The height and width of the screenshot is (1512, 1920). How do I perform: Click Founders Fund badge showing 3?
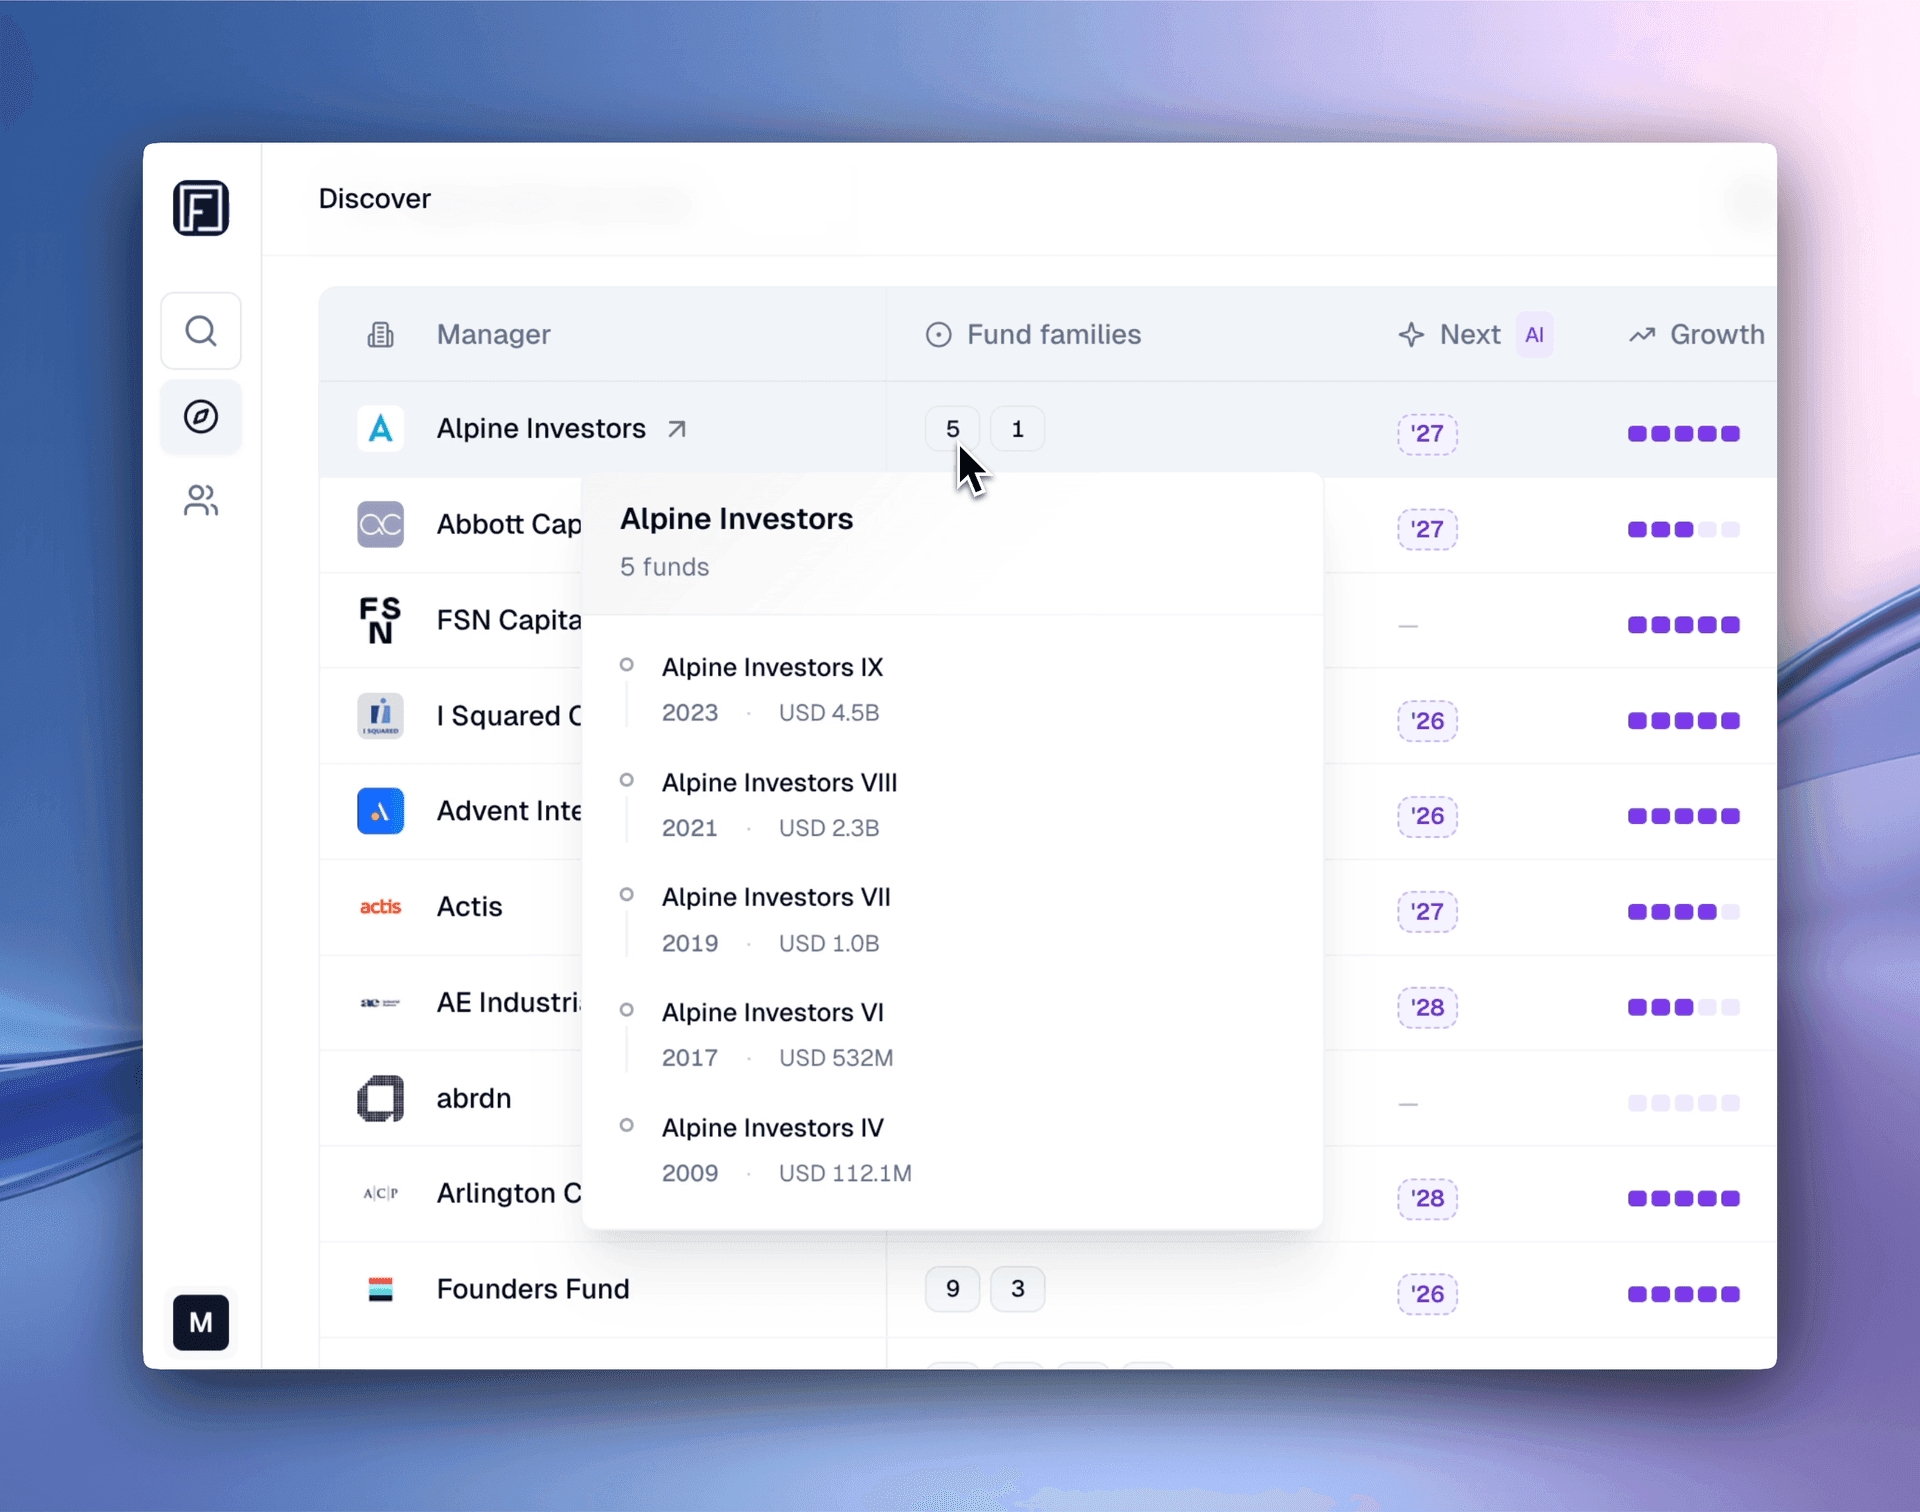pyautogui.click(x=1018, y=1289)
